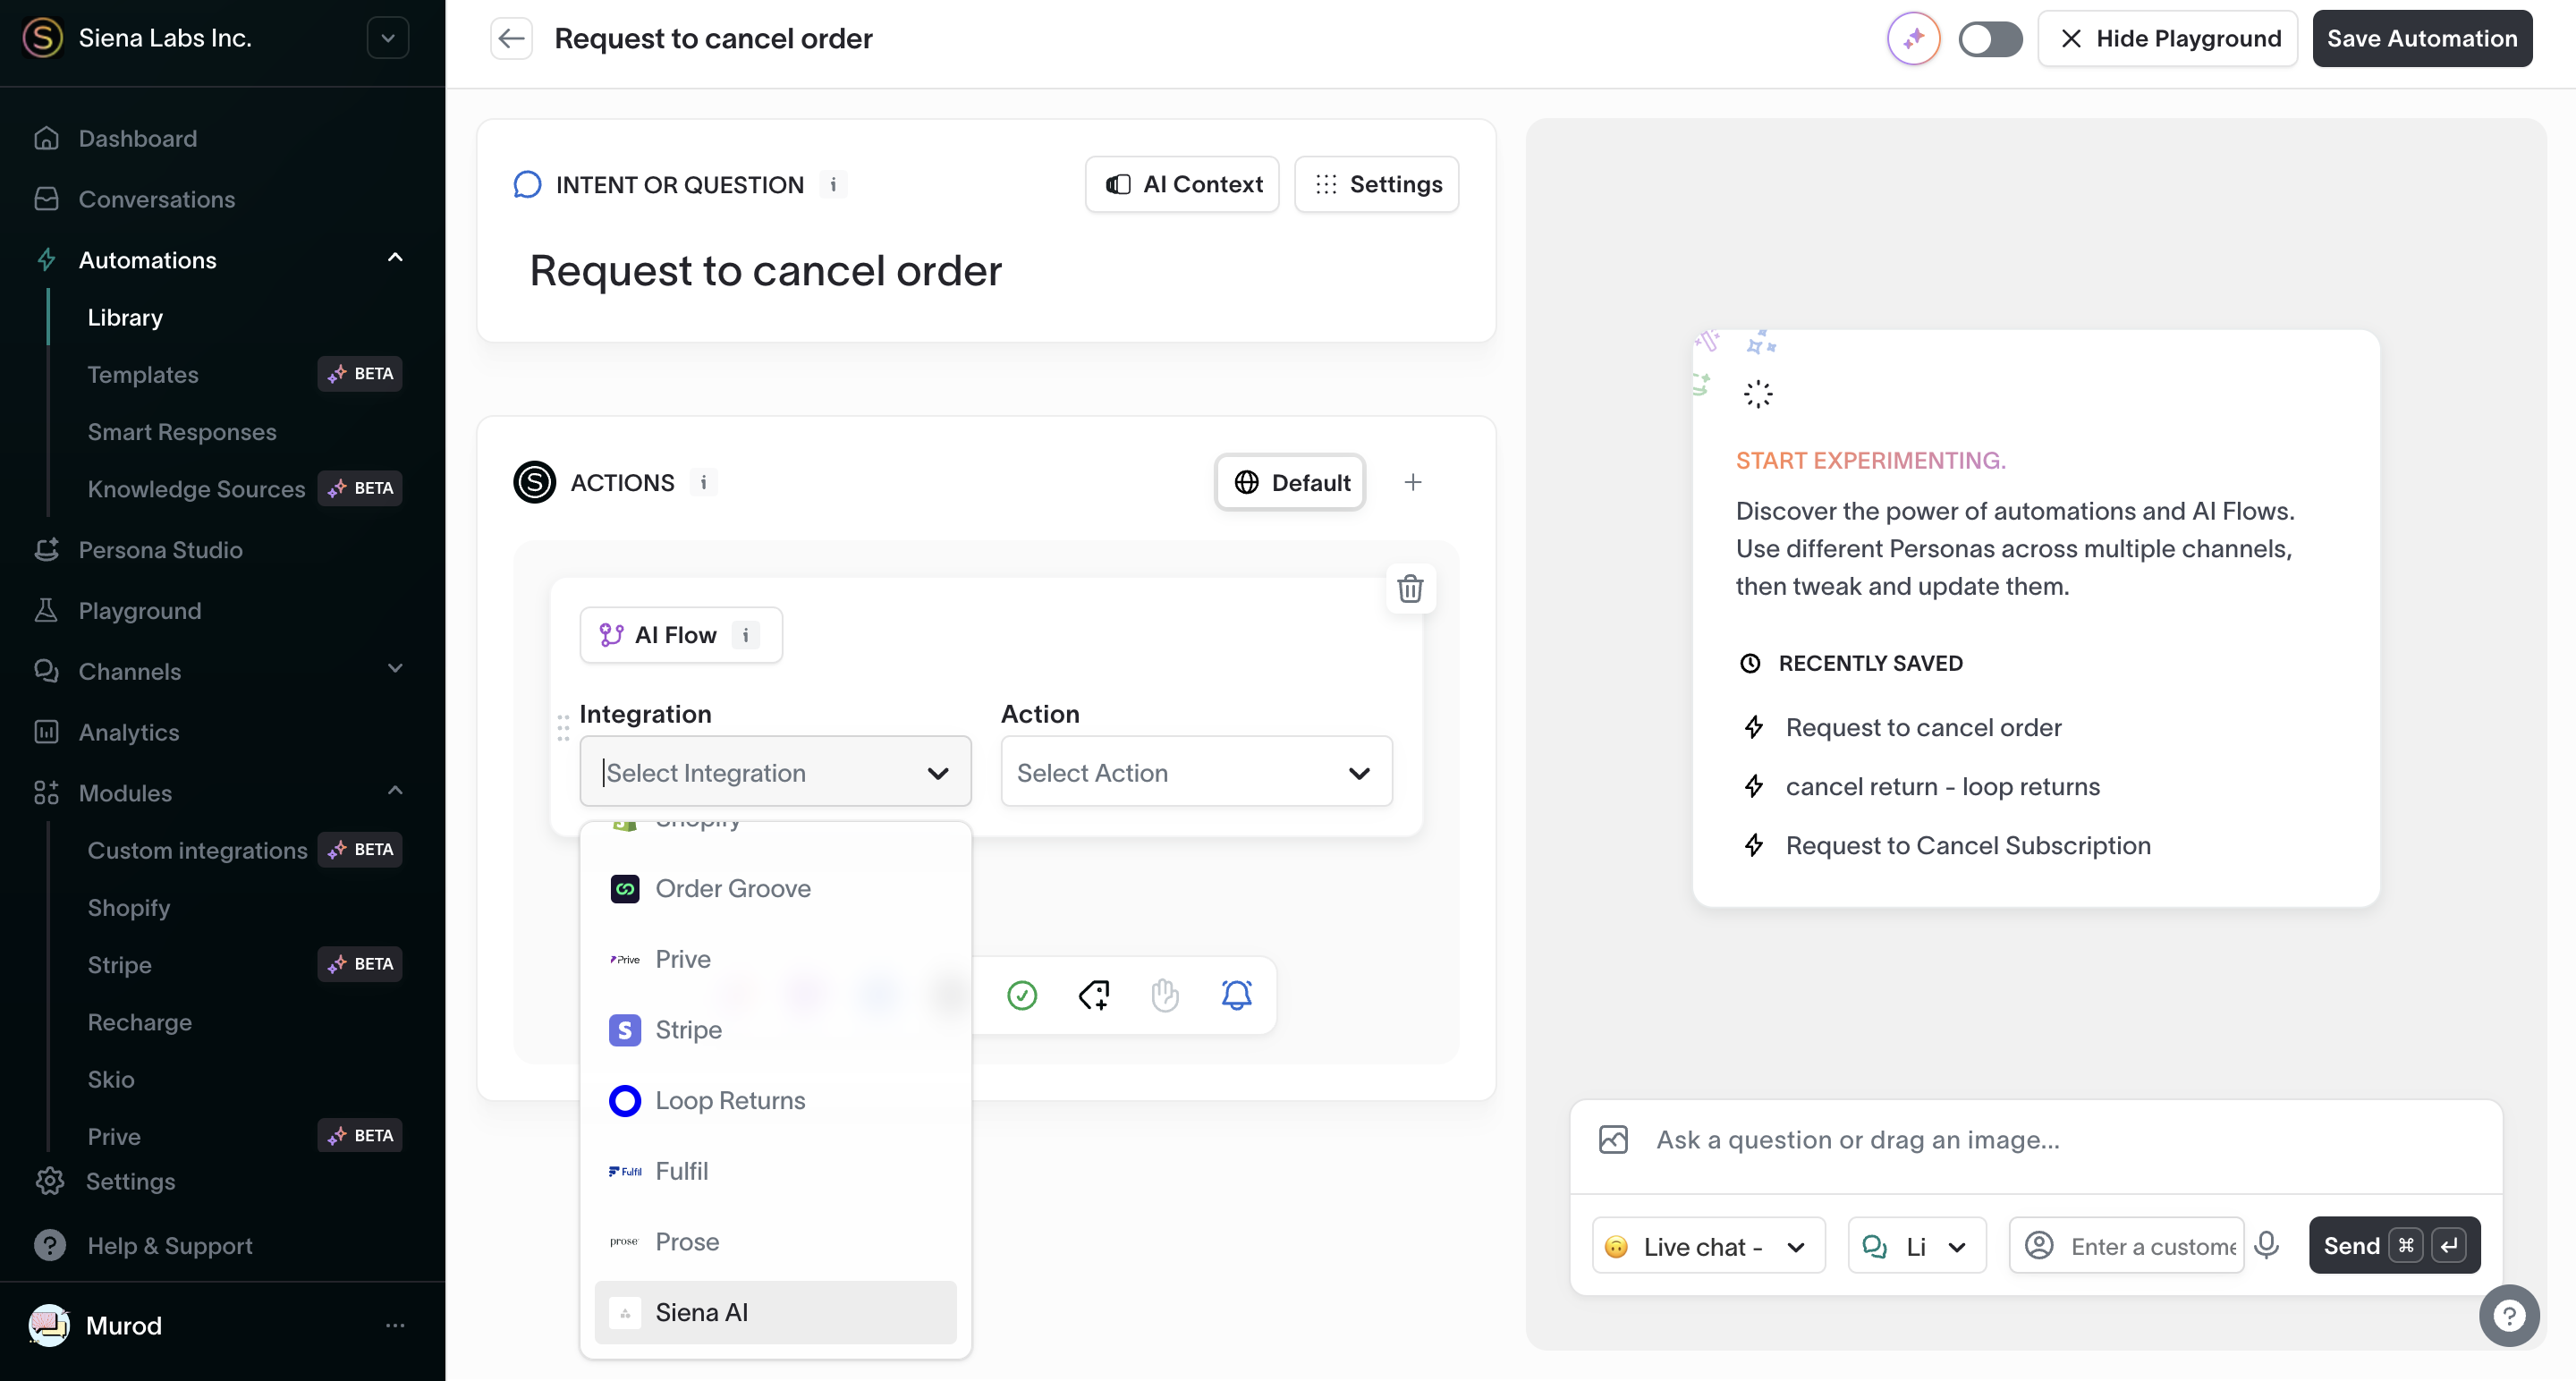Delete the action with the trash icon
The height and width of the screenshot is (1381, 2576).
pos(1410,589)
